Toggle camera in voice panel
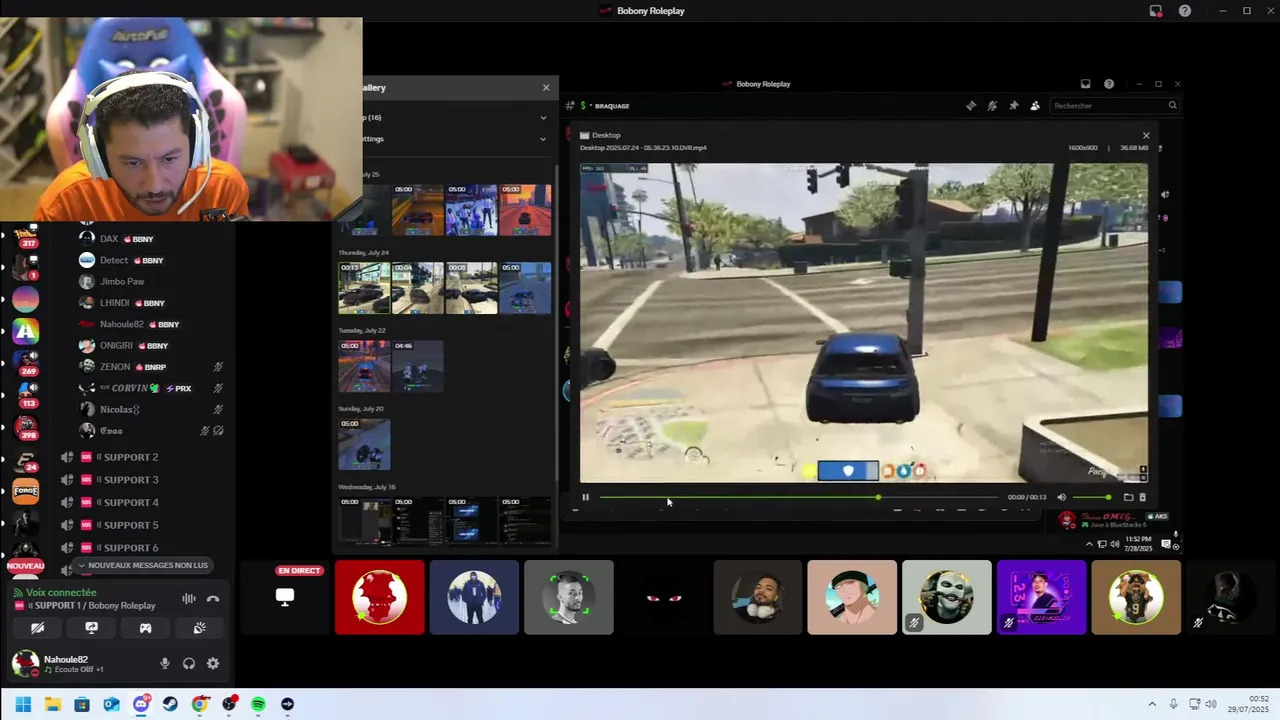The image size is (1280, 720). (x=37, y=628)
